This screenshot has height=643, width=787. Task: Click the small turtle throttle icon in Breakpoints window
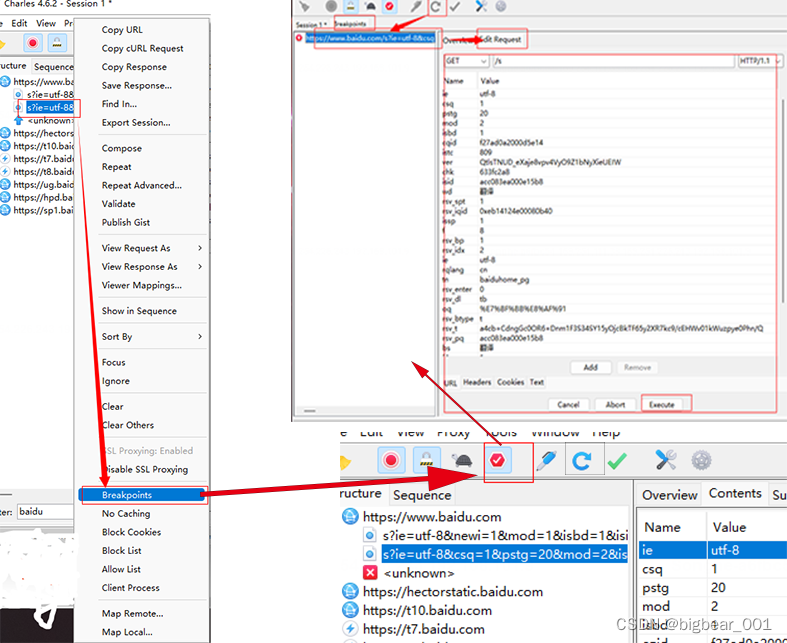click(x=370, y=6)
